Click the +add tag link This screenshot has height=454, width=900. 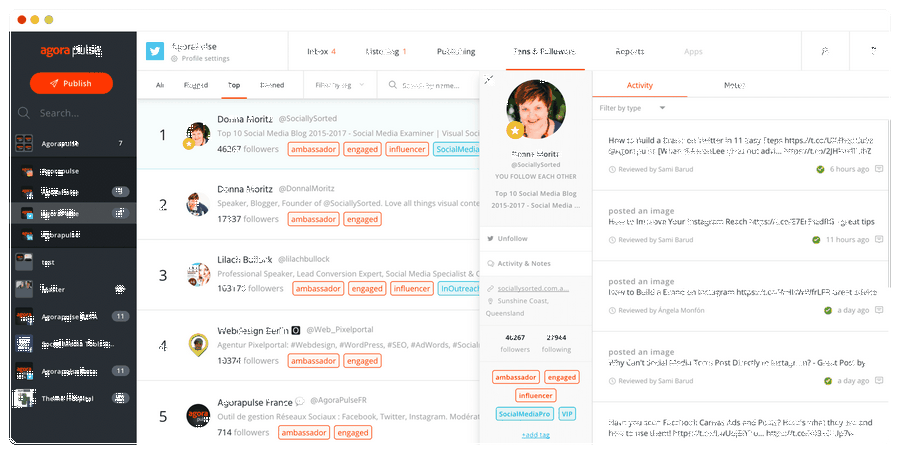click(535, 434)
